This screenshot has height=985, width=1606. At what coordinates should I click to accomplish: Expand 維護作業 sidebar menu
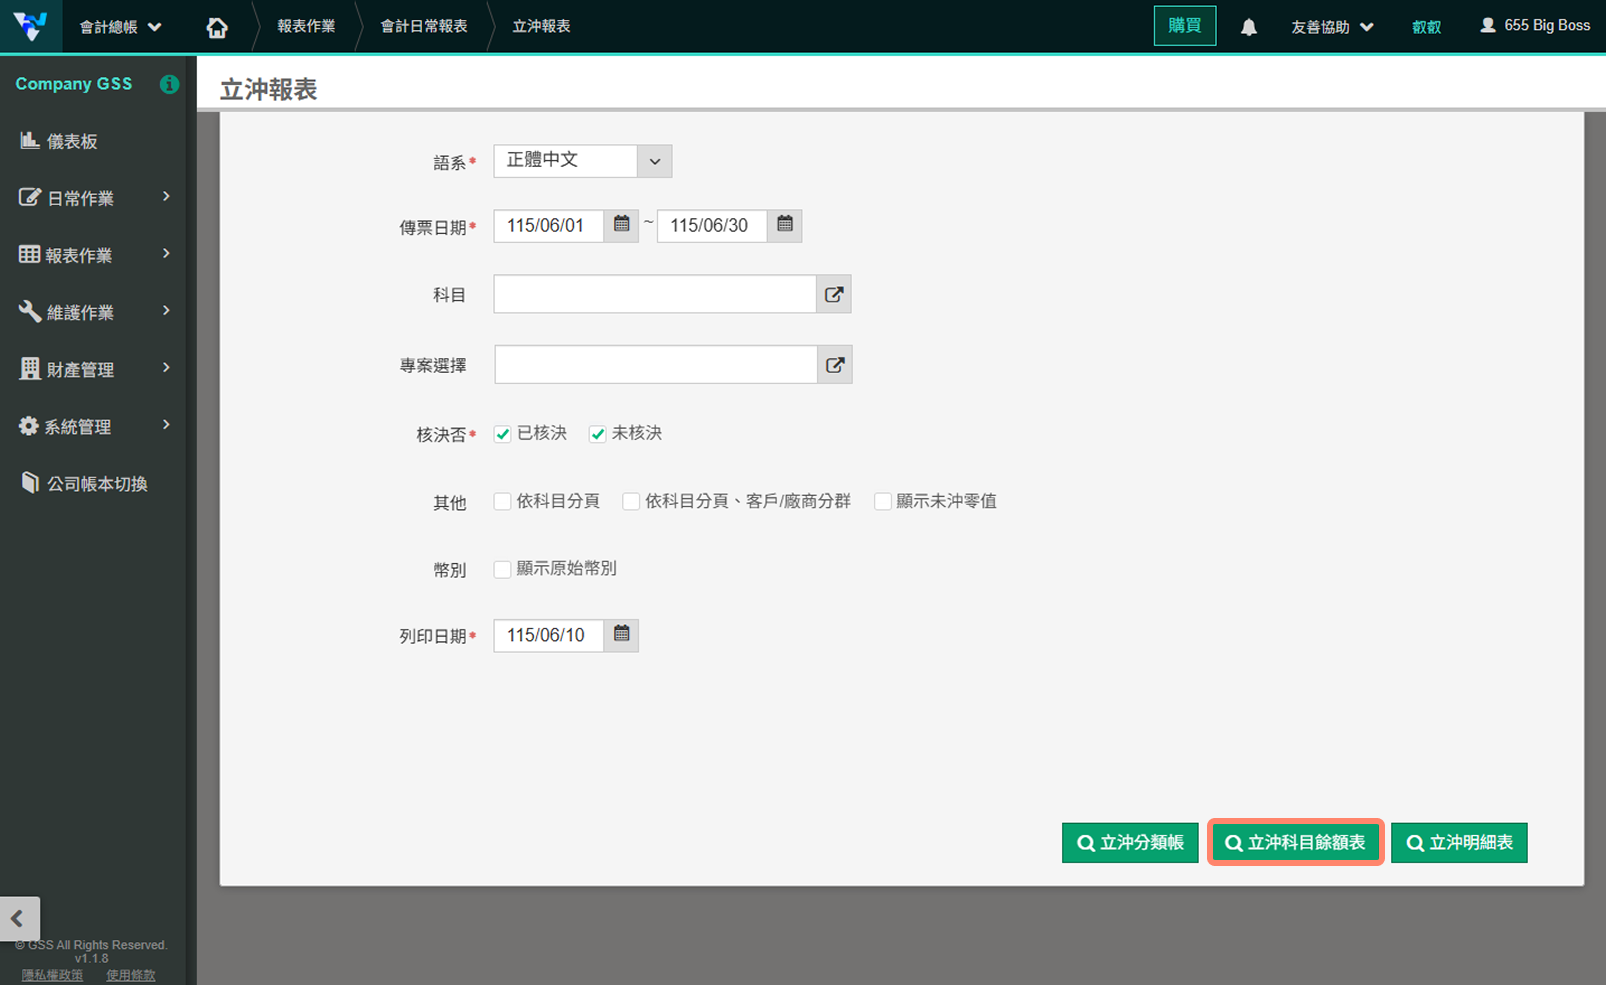point(92,312)
